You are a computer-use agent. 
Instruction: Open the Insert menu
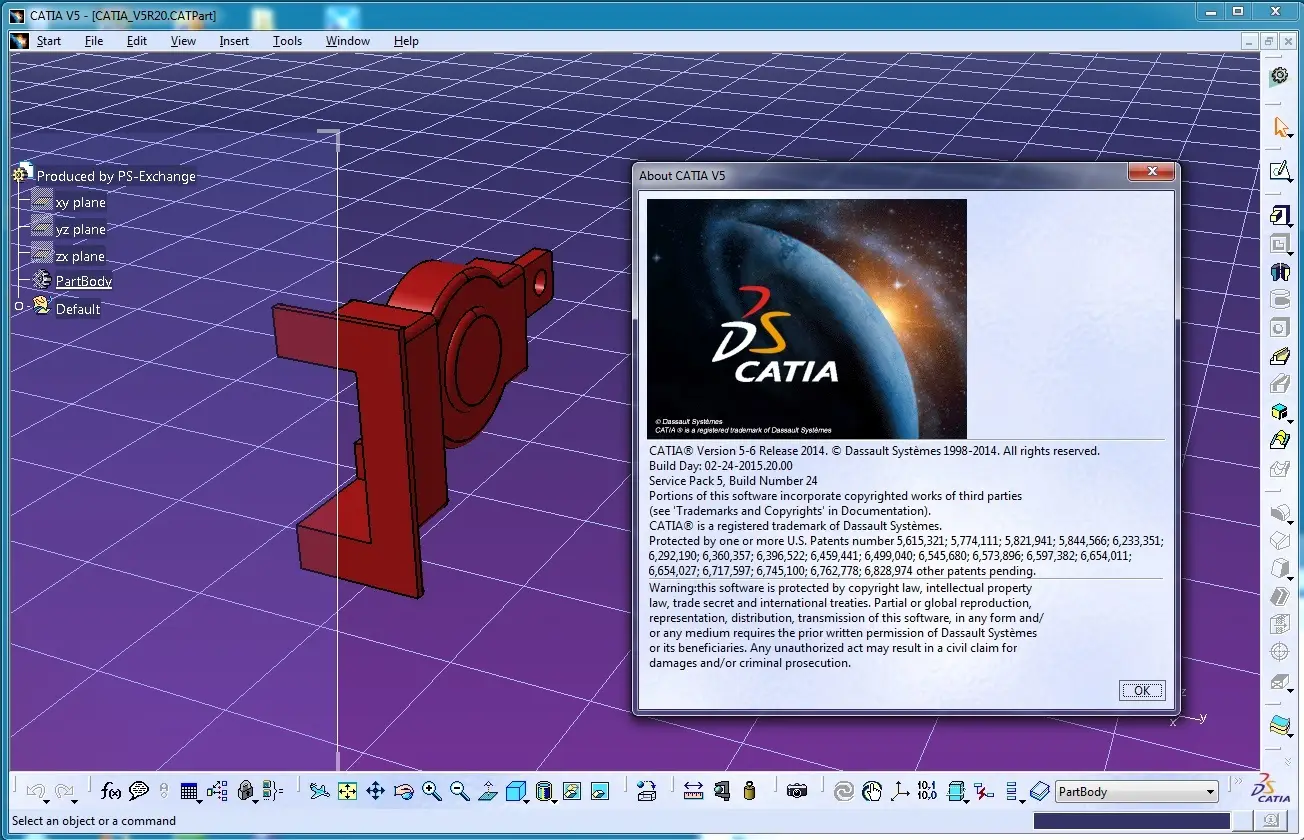pos(234,41)
